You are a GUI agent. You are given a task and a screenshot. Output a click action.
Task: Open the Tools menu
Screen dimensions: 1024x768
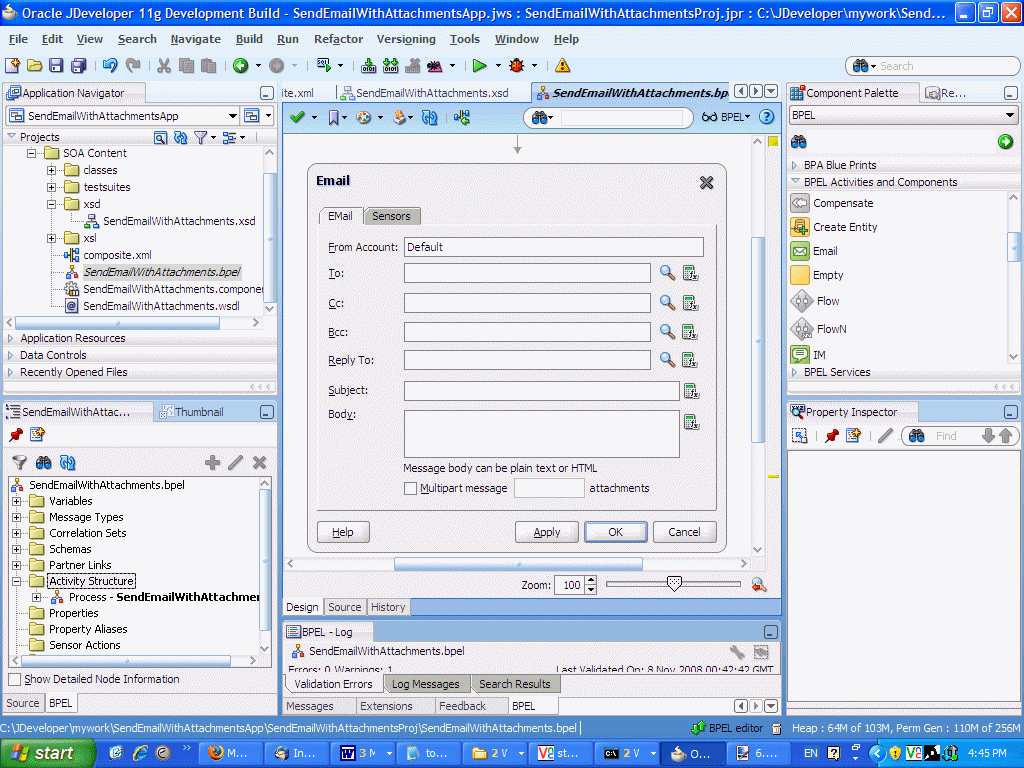464,39
